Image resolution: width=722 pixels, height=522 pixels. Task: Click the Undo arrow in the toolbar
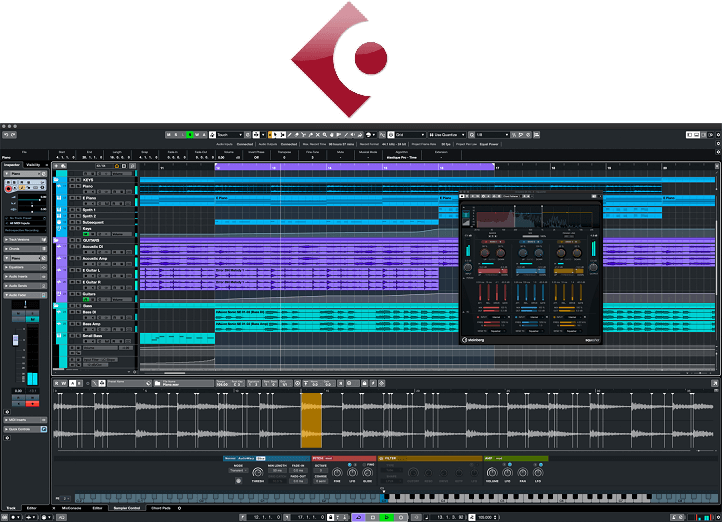coord(6,135)
